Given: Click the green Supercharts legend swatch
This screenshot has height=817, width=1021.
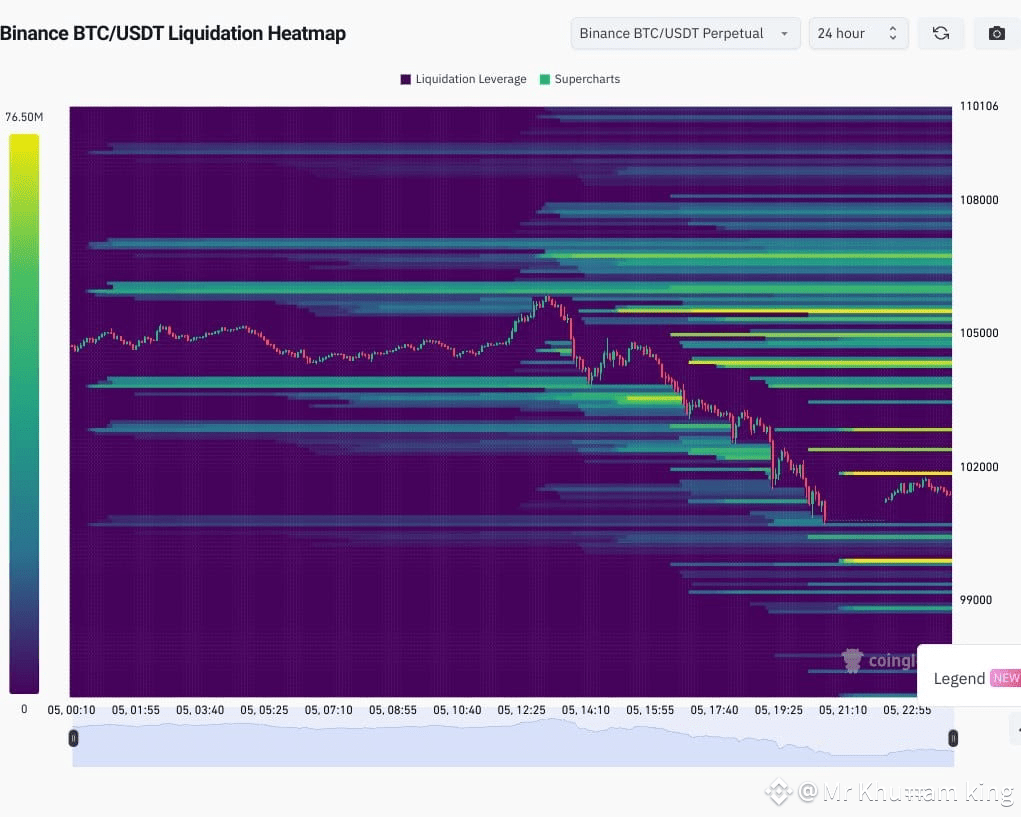Looking at the screenshot, I should coord(545,79).
